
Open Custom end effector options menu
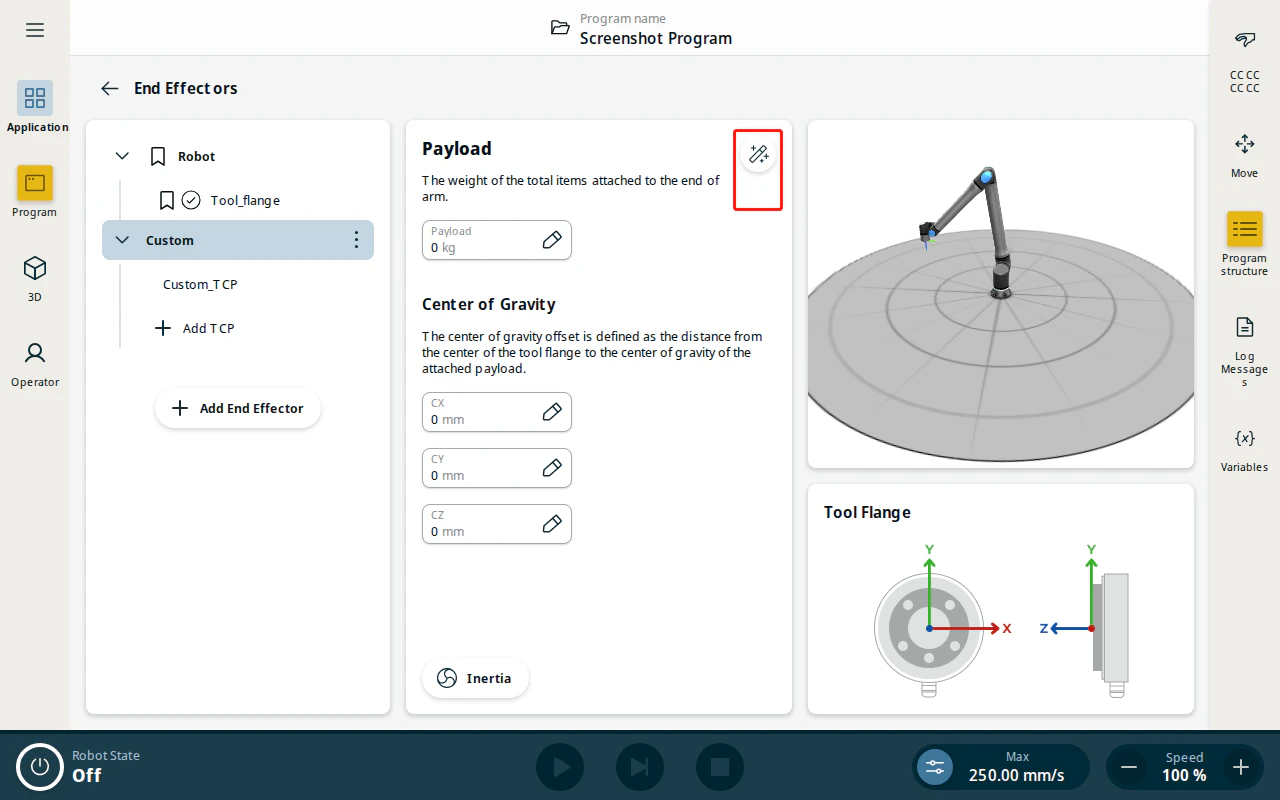pos(356,240)
